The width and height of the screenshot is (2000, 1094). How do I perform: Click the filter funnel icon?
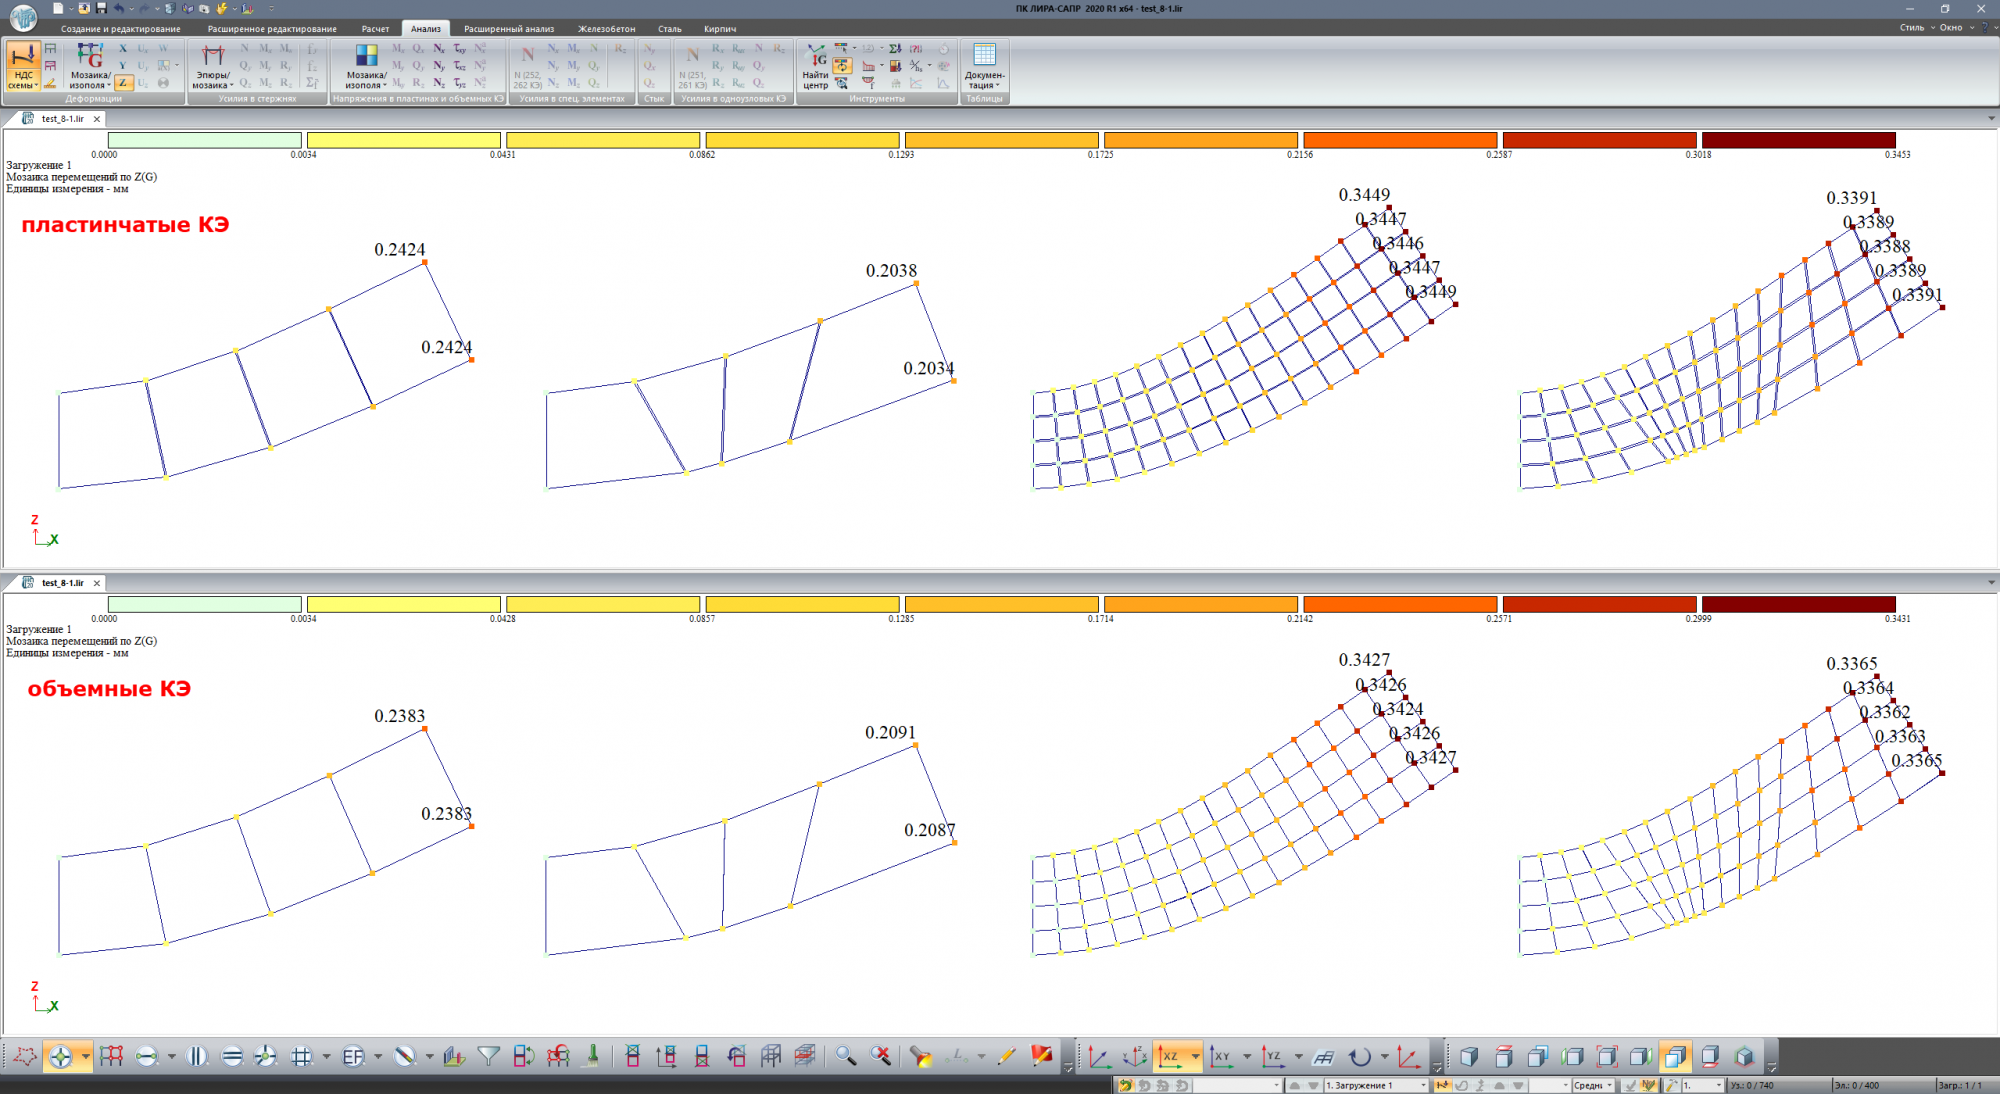tap(488, 1056)
